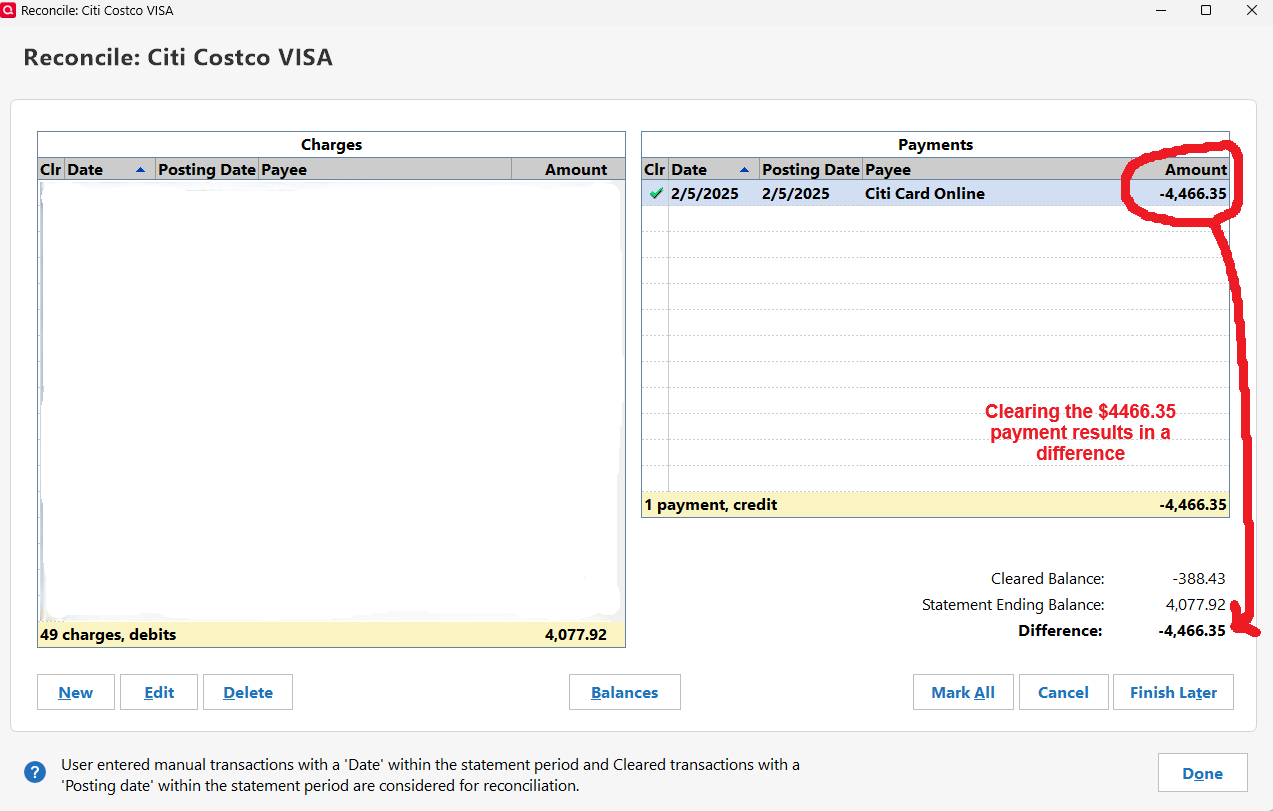Screen dimensions: 1273x811
Task: Click the Finish Later button
Action: point(1173,692)
